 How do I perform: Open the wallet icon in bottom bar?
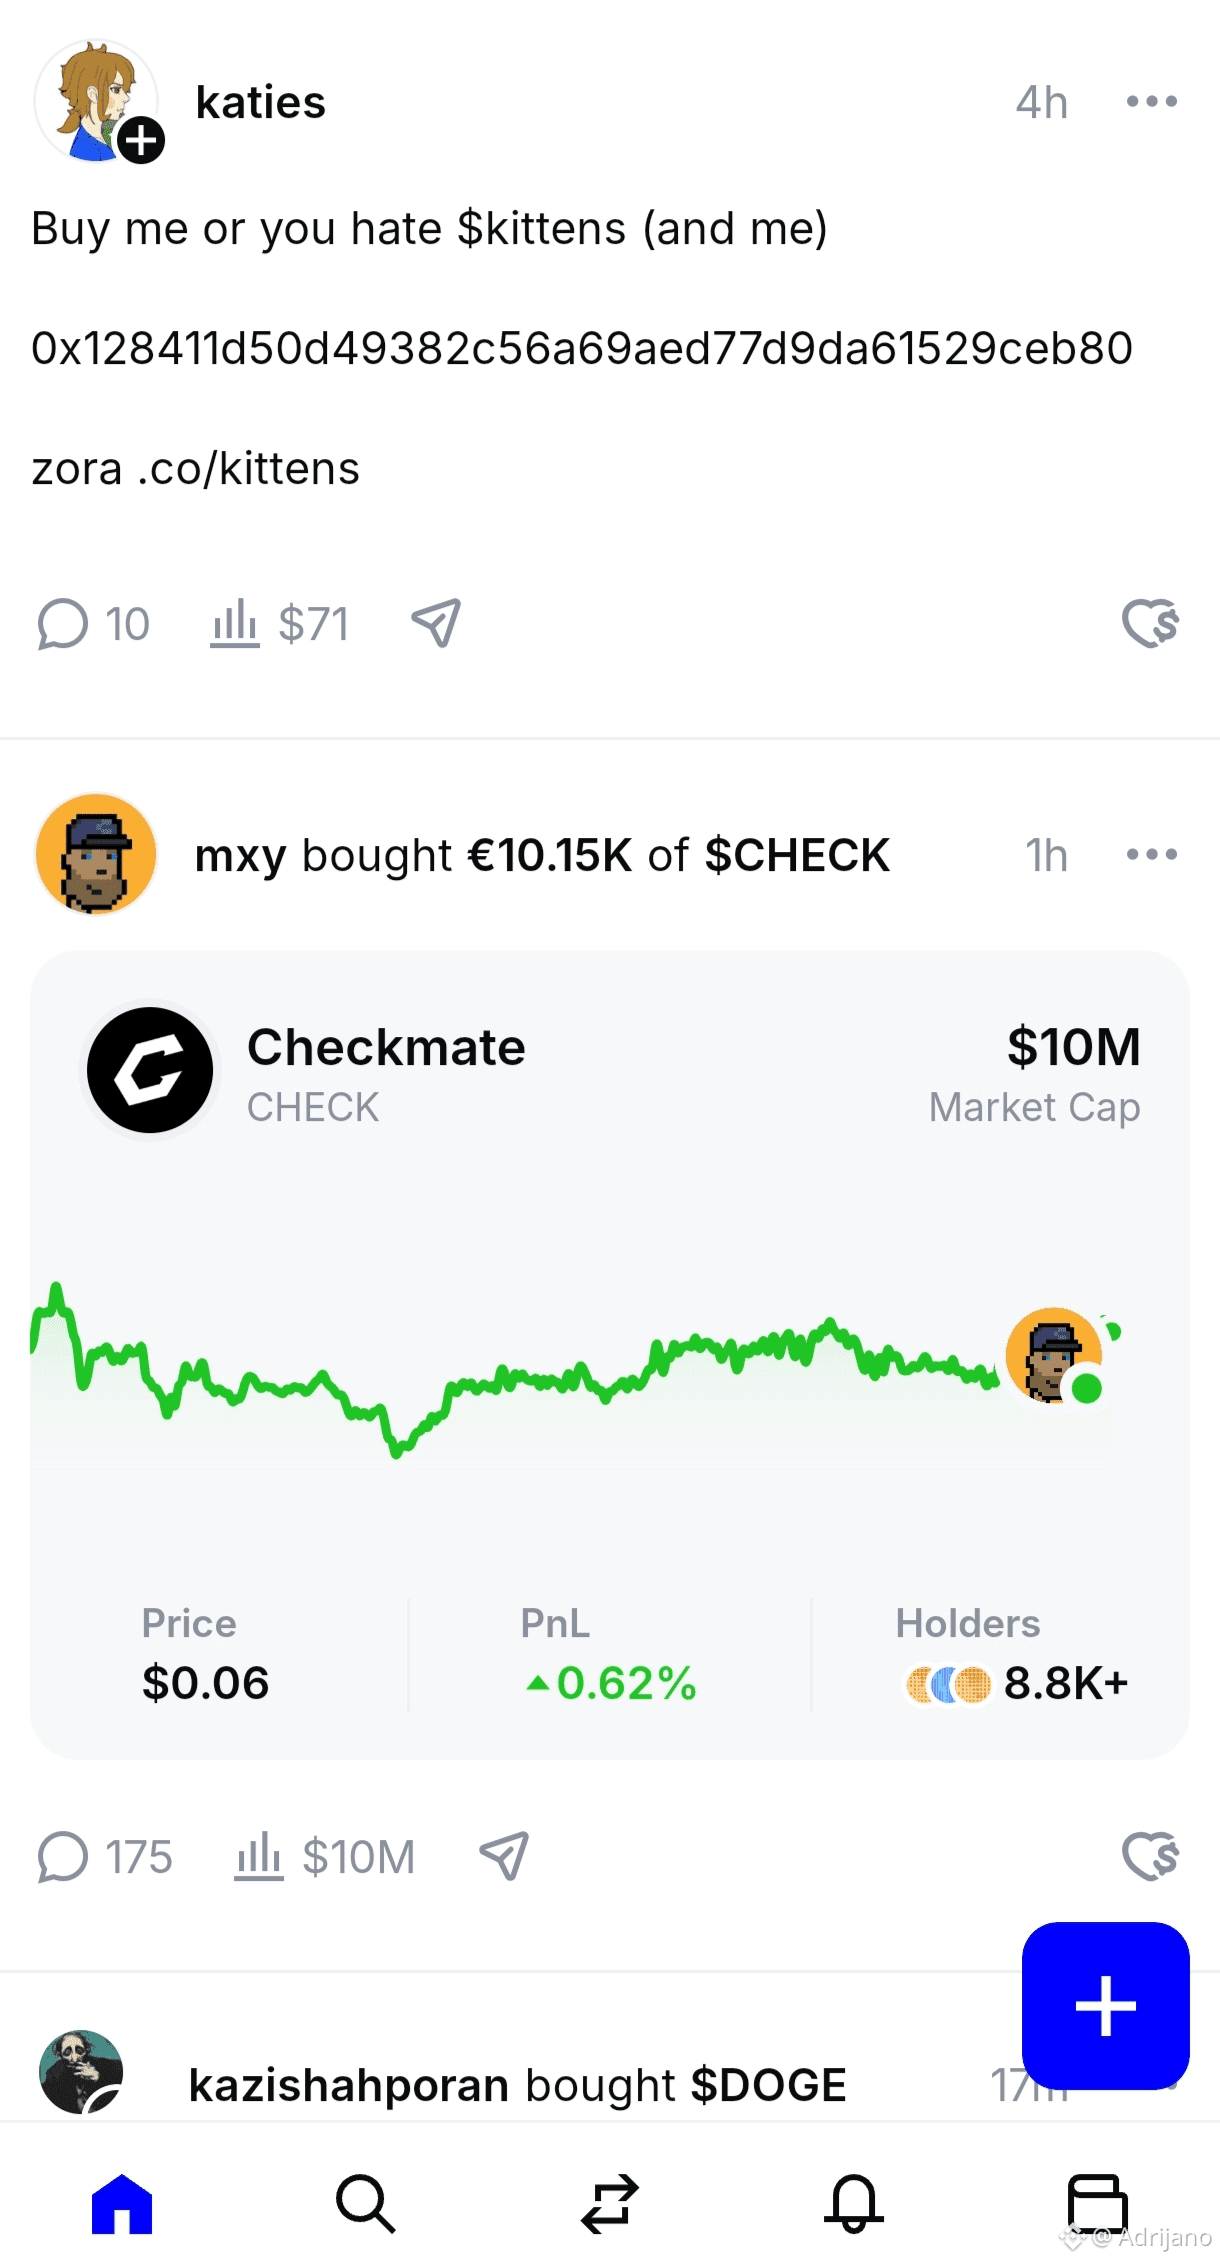pyautogui.click(x=1097, y=2203)
